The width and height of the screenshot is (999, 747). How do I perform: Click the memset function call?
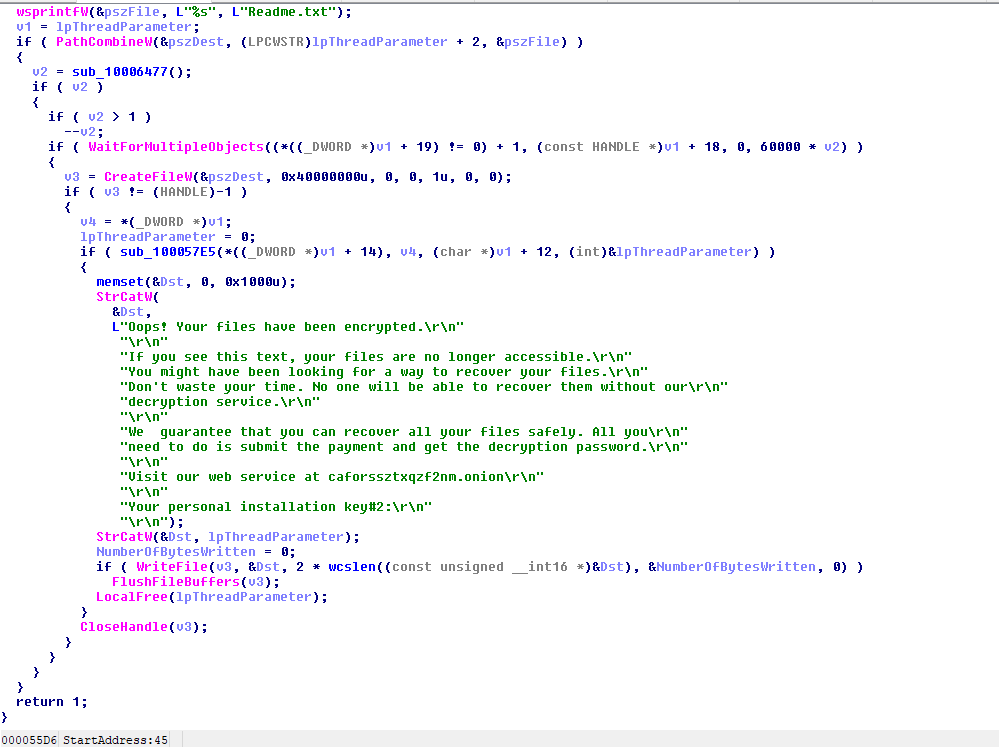point(120,282)
